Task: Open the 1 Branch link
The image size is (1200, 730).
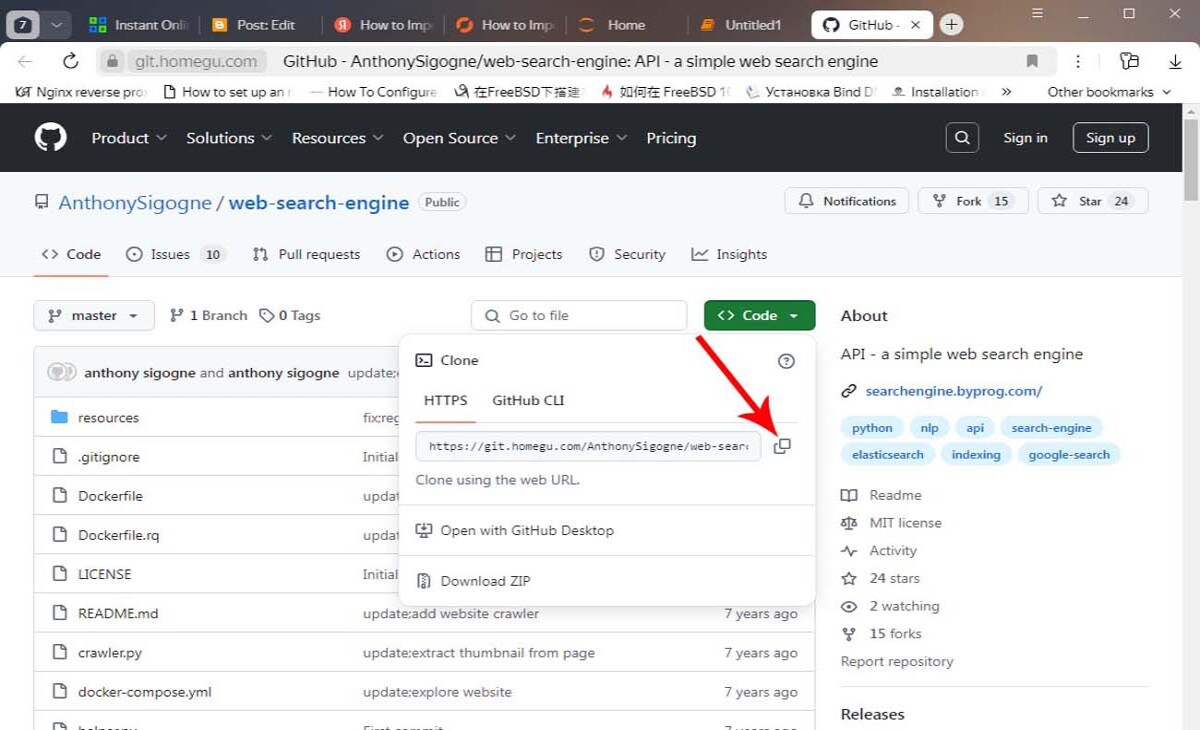Action: (208, 315)
